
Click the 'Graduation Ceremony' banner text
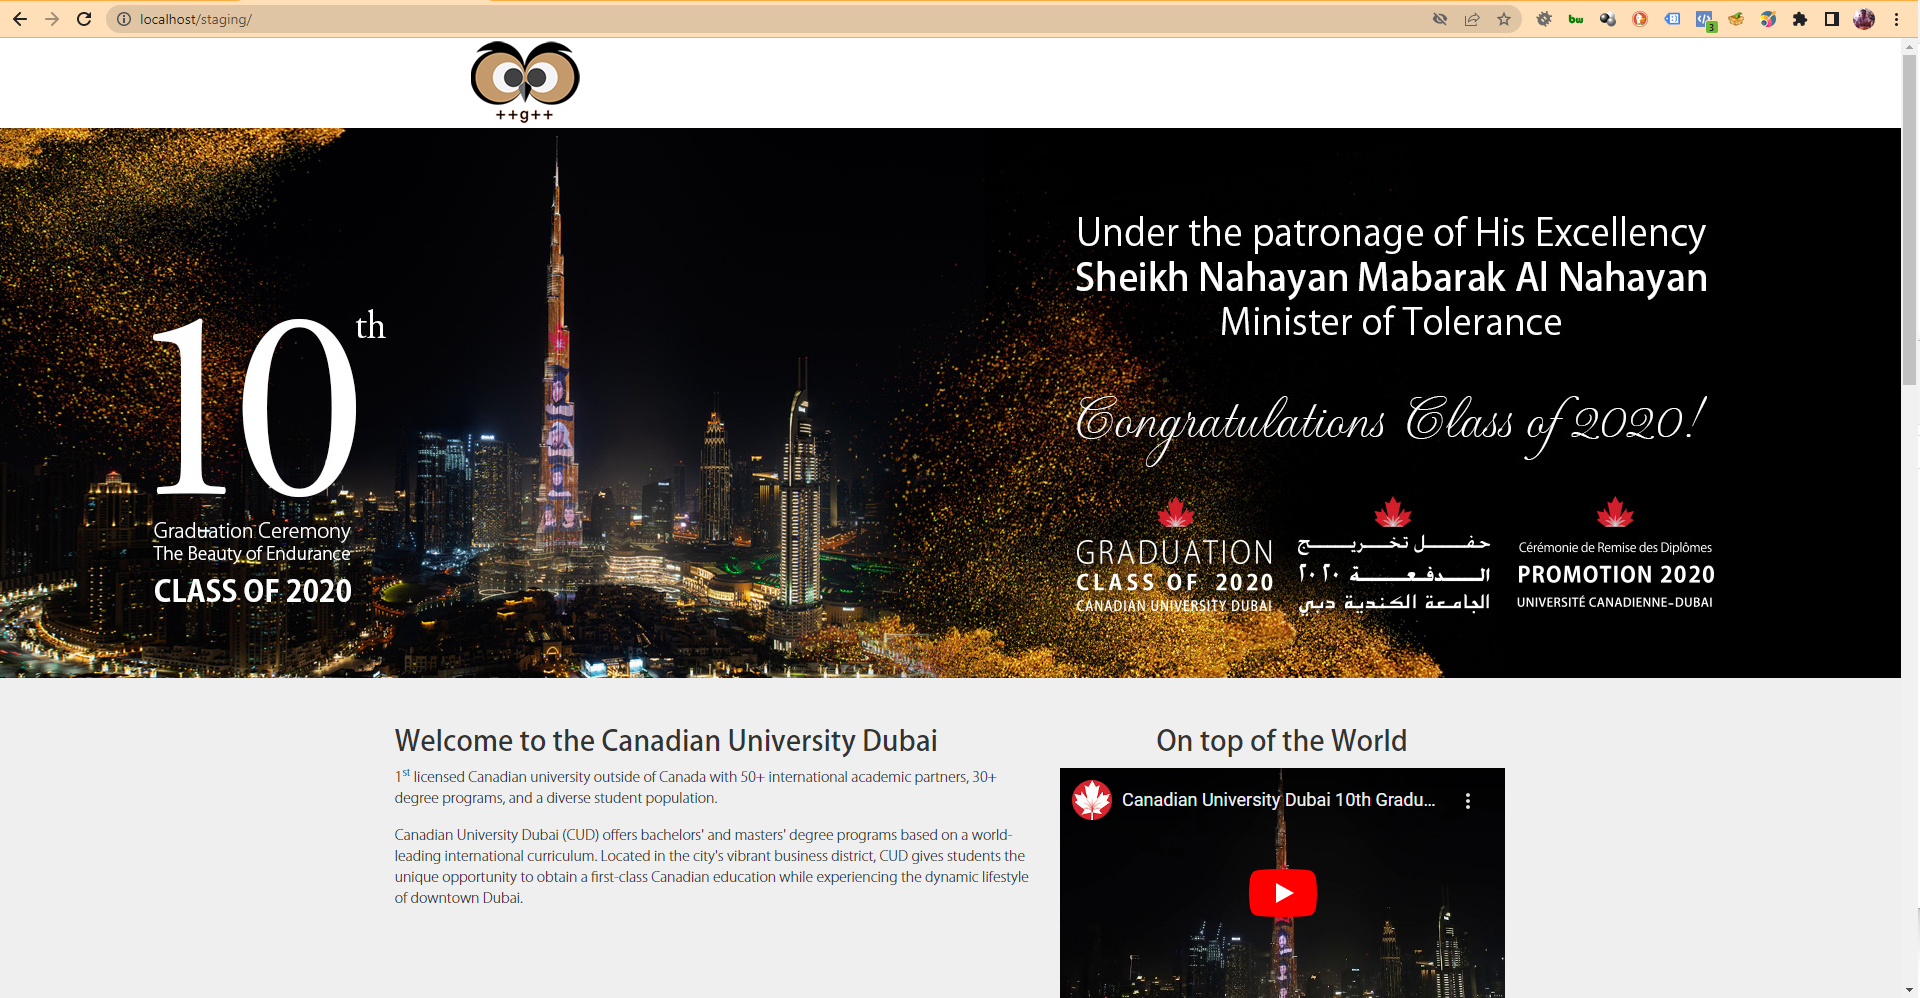(252, 531)
